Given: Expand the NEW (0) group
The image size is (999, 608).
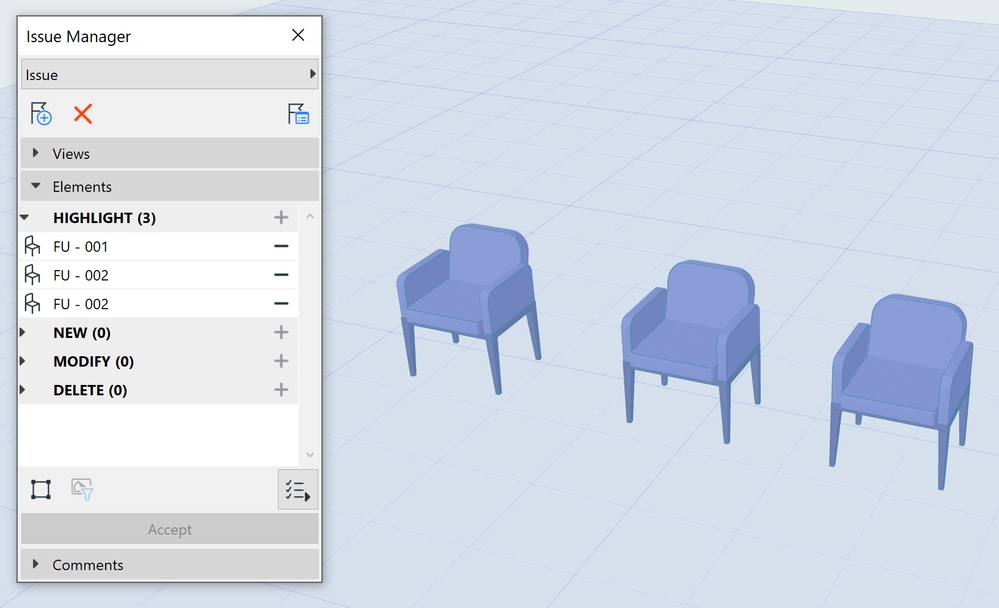Looking at the screenshot, I should [23, 332].
